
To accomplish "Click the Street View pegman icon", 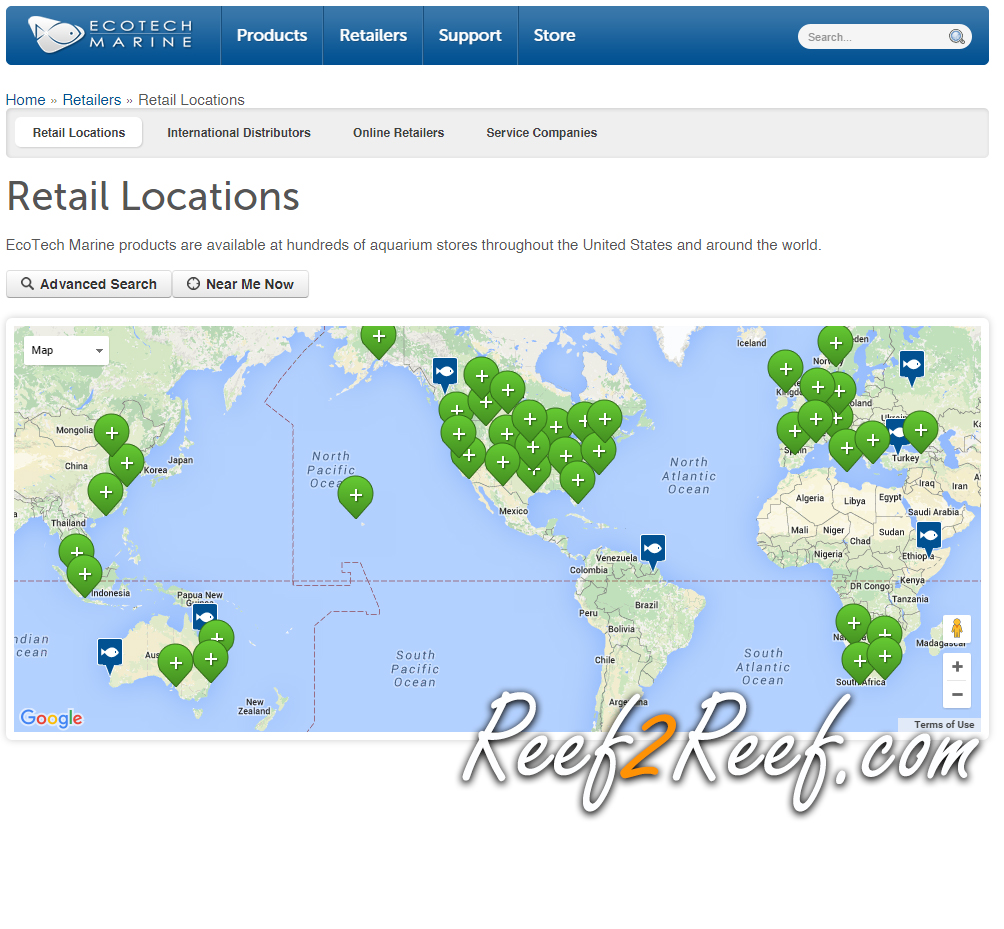I will coord(957,628).
